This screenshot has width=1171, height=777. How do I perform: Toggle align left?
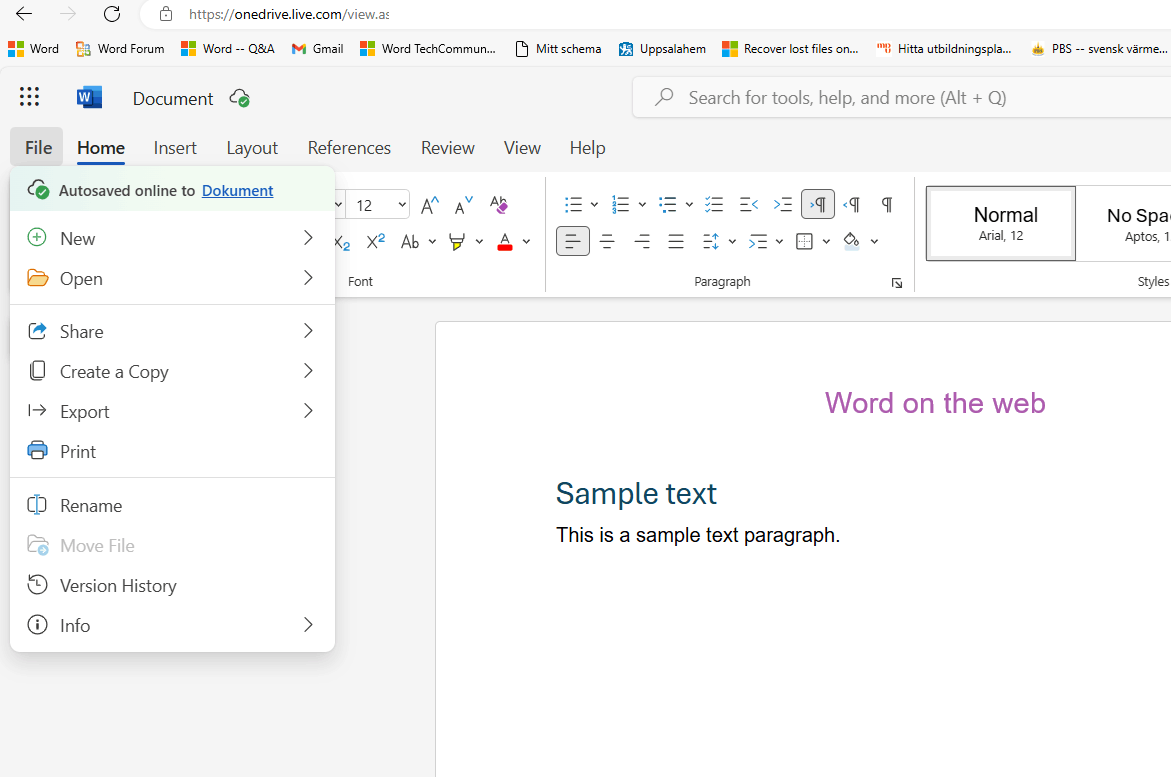point(573,241)
